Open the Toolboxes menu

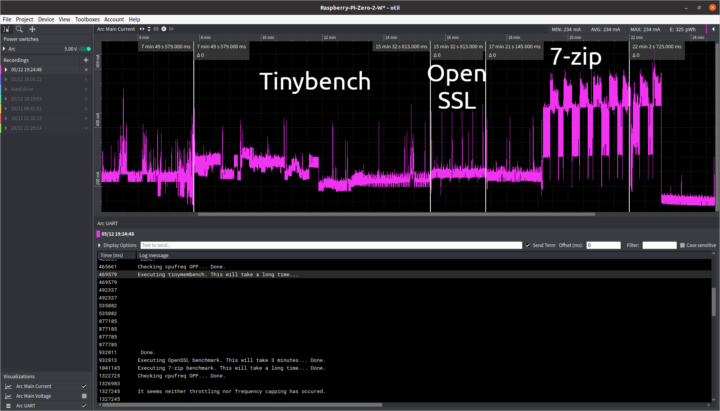[x=87, y=19]
